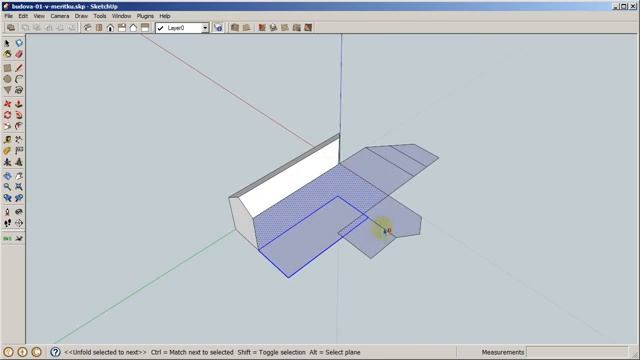Image resolution: width=640 pixels, height=360 pixels.
Task: Switch to Wireframe face style
Action: (262, 28)
